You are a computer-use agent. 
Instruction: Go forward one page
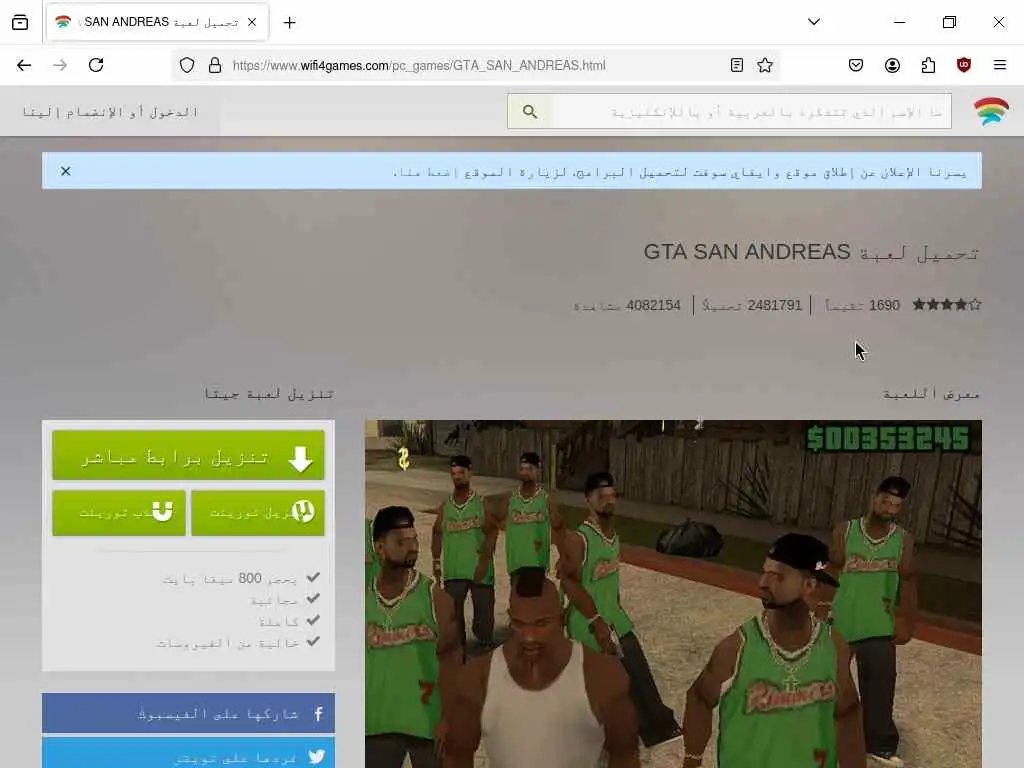(x=60, y=65)
